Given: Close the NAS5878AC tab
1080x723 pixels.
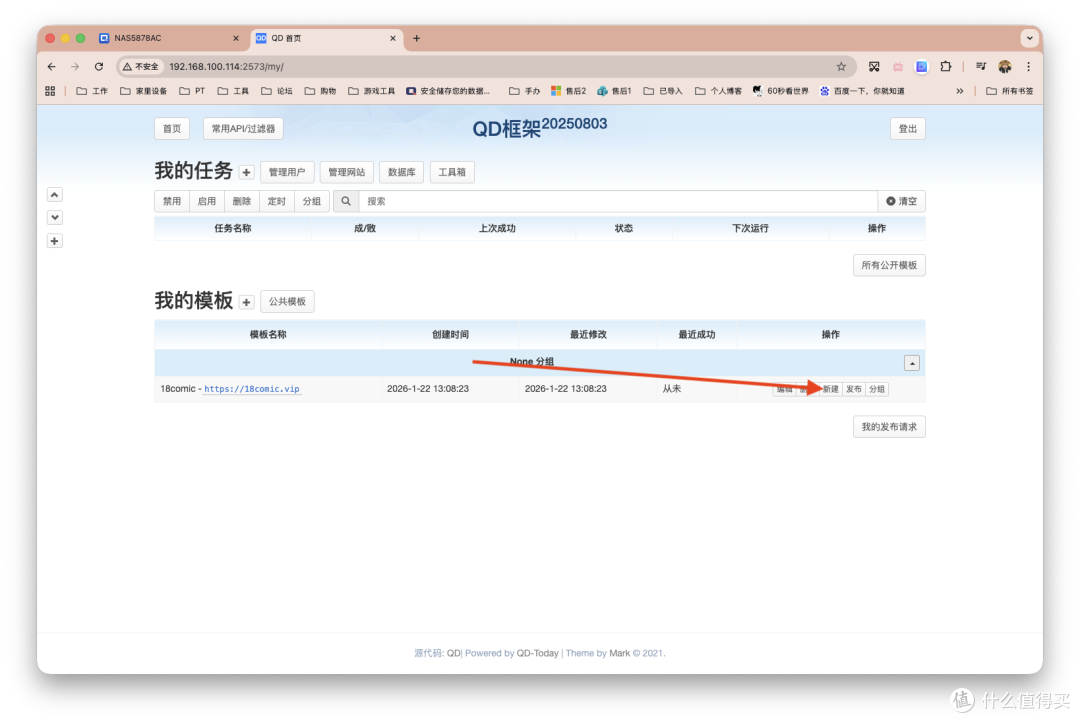Looking at the screenshot, I should tap(236, 39).
